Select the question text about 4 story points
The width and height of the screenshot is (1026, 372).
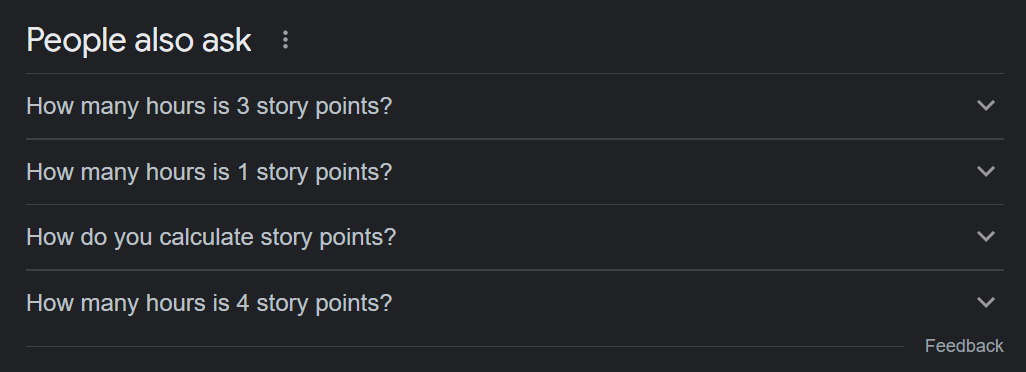(x=209, y=303)
